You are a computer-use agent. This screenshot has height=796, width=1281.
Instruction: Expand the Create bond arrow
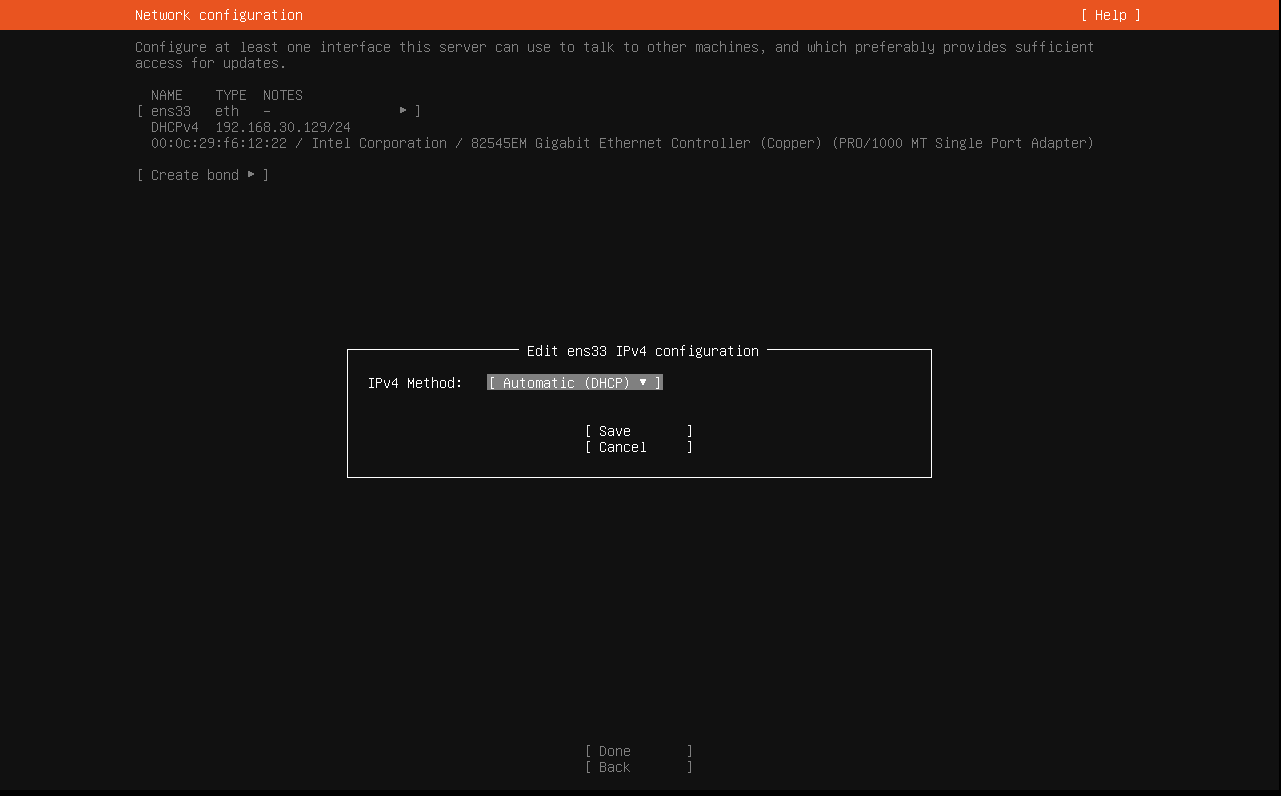(x=252, y=174)
